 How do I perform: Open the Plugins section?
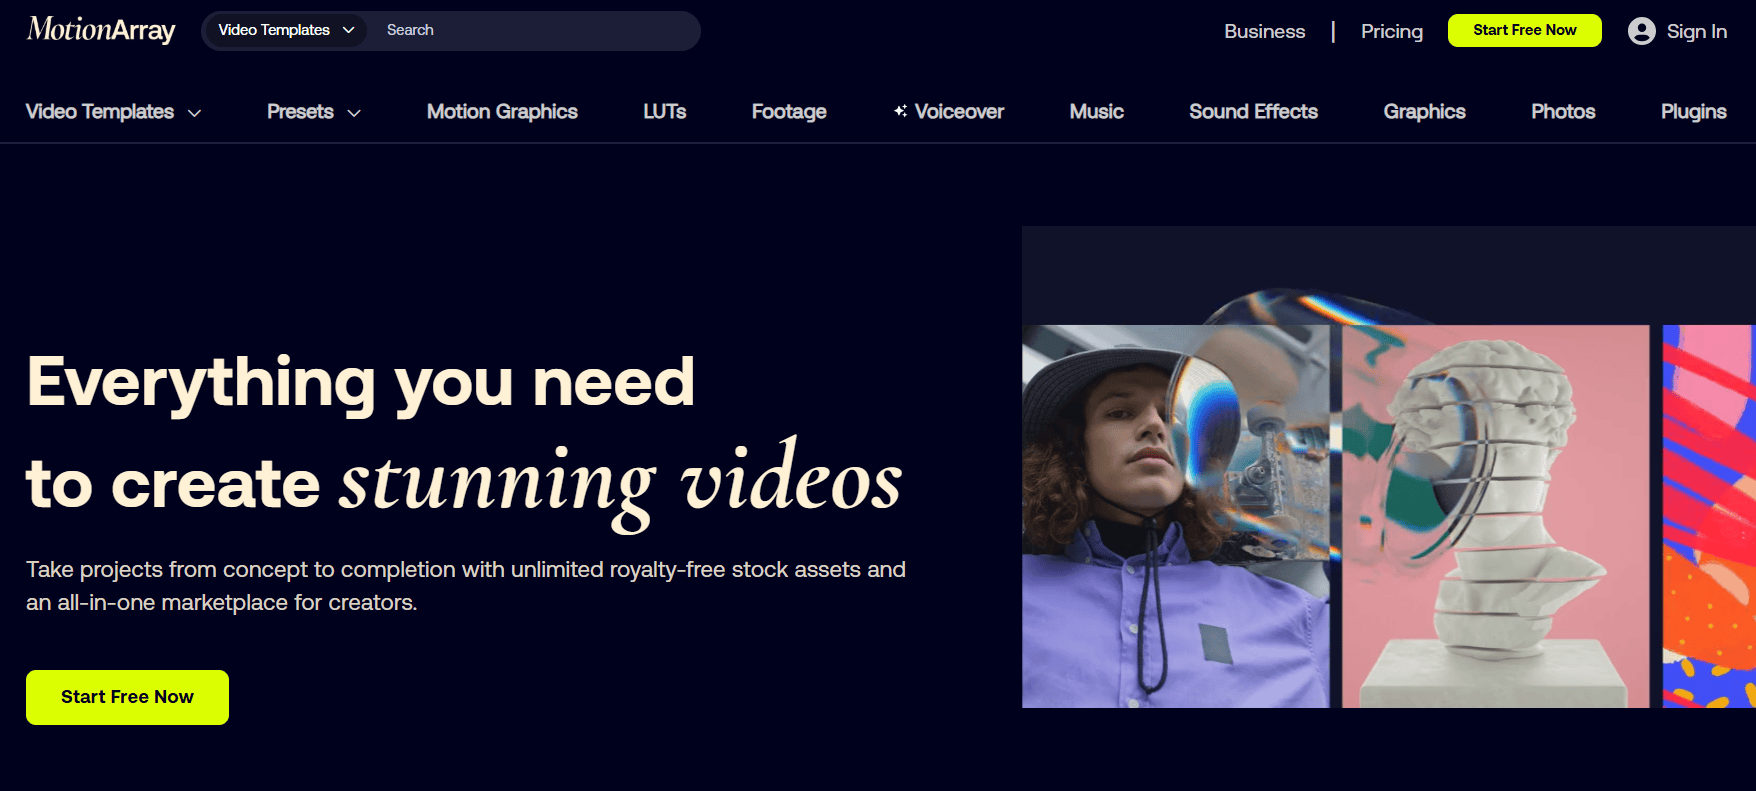point(1693,111)
